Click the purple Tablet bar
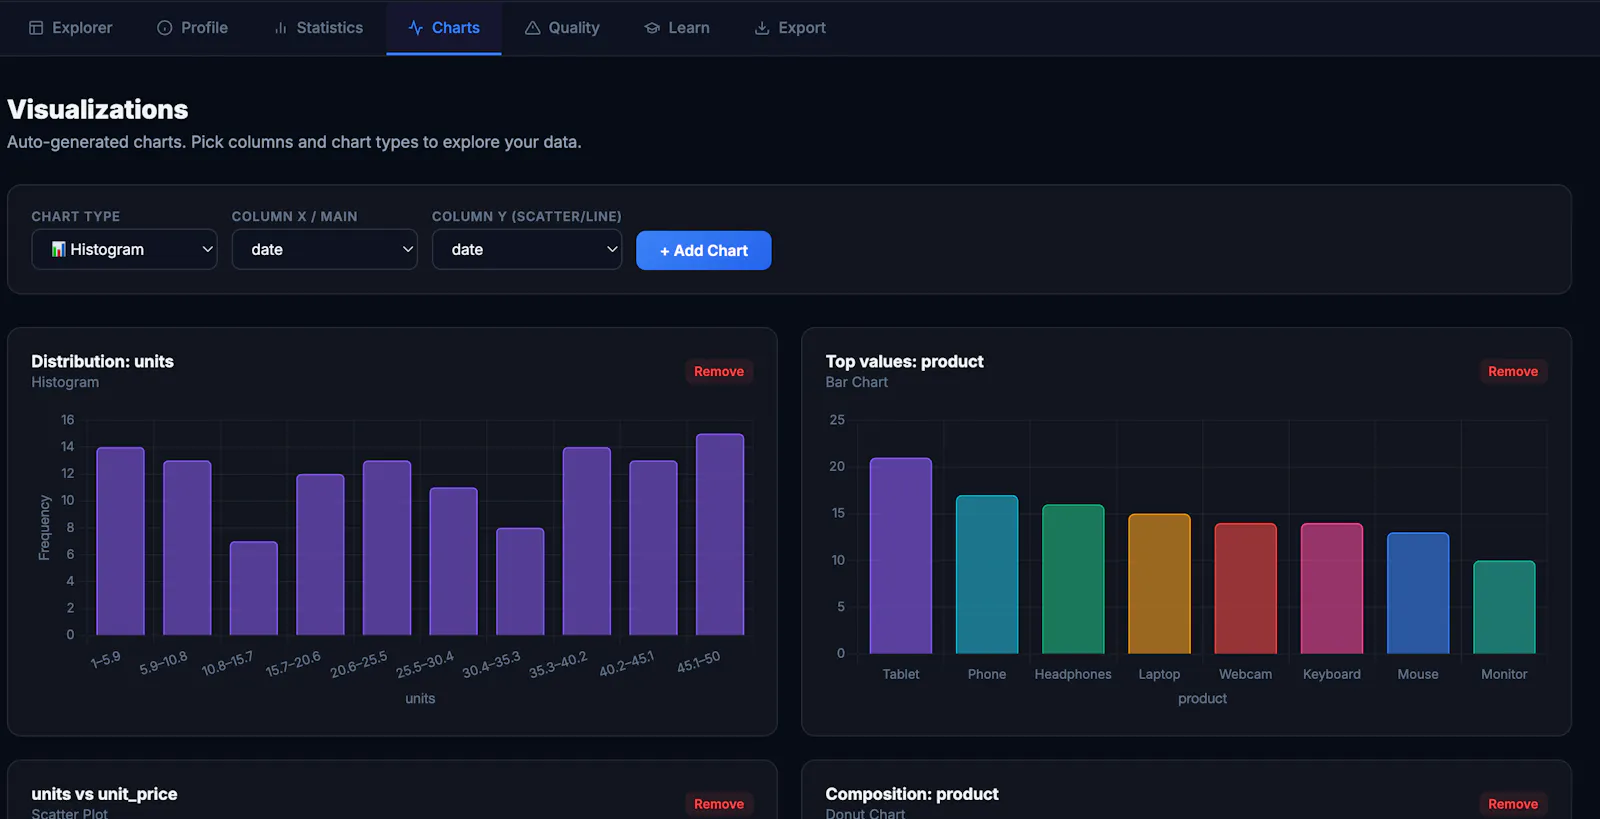The width and height of the screenshot is (1600, 819). pos(901,556)
